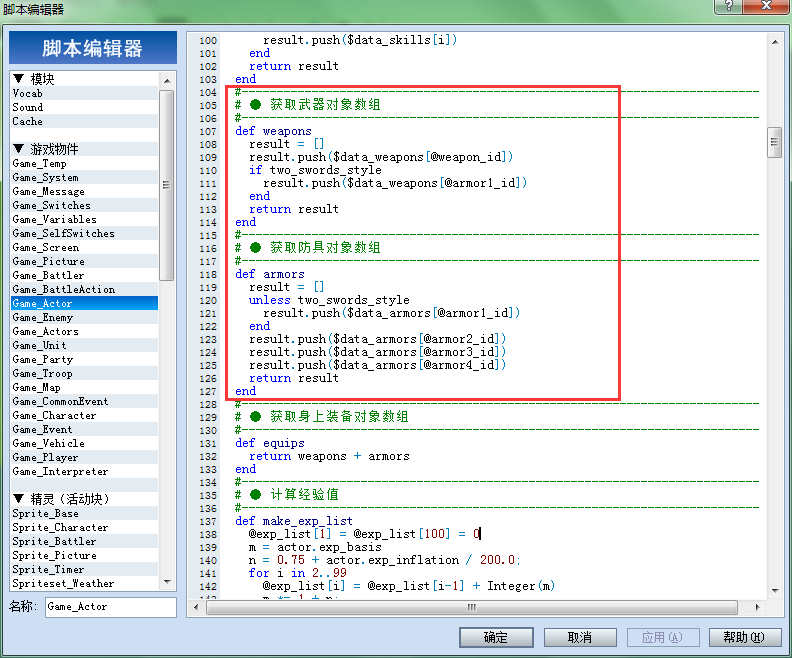
Task: Open the Game_Character script
Action: [84, 416]
